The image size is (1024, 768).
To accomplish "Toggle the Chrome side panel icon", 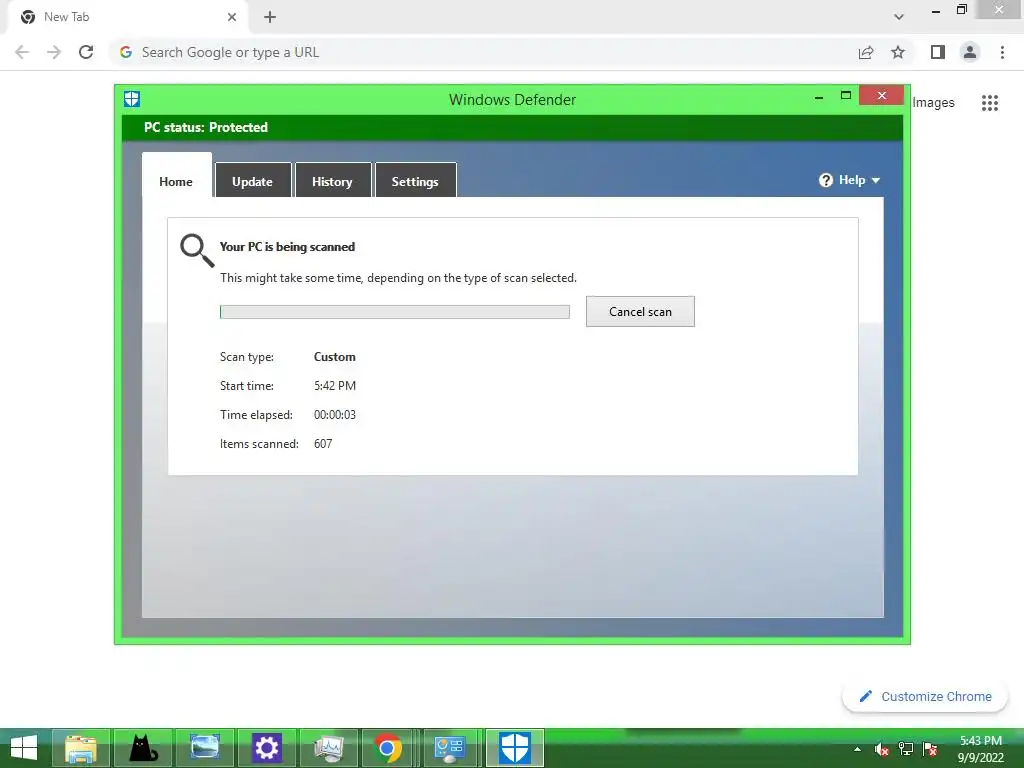I will tap(938, 52).
